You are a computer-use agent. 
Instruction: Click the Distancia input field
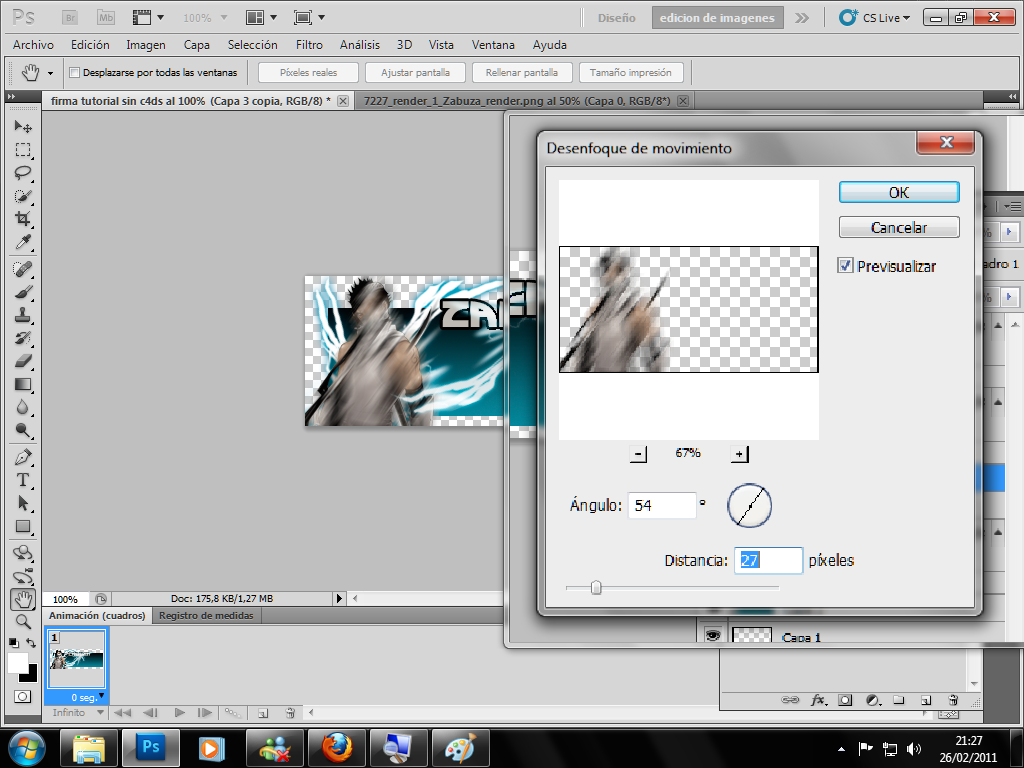[768, 560]
